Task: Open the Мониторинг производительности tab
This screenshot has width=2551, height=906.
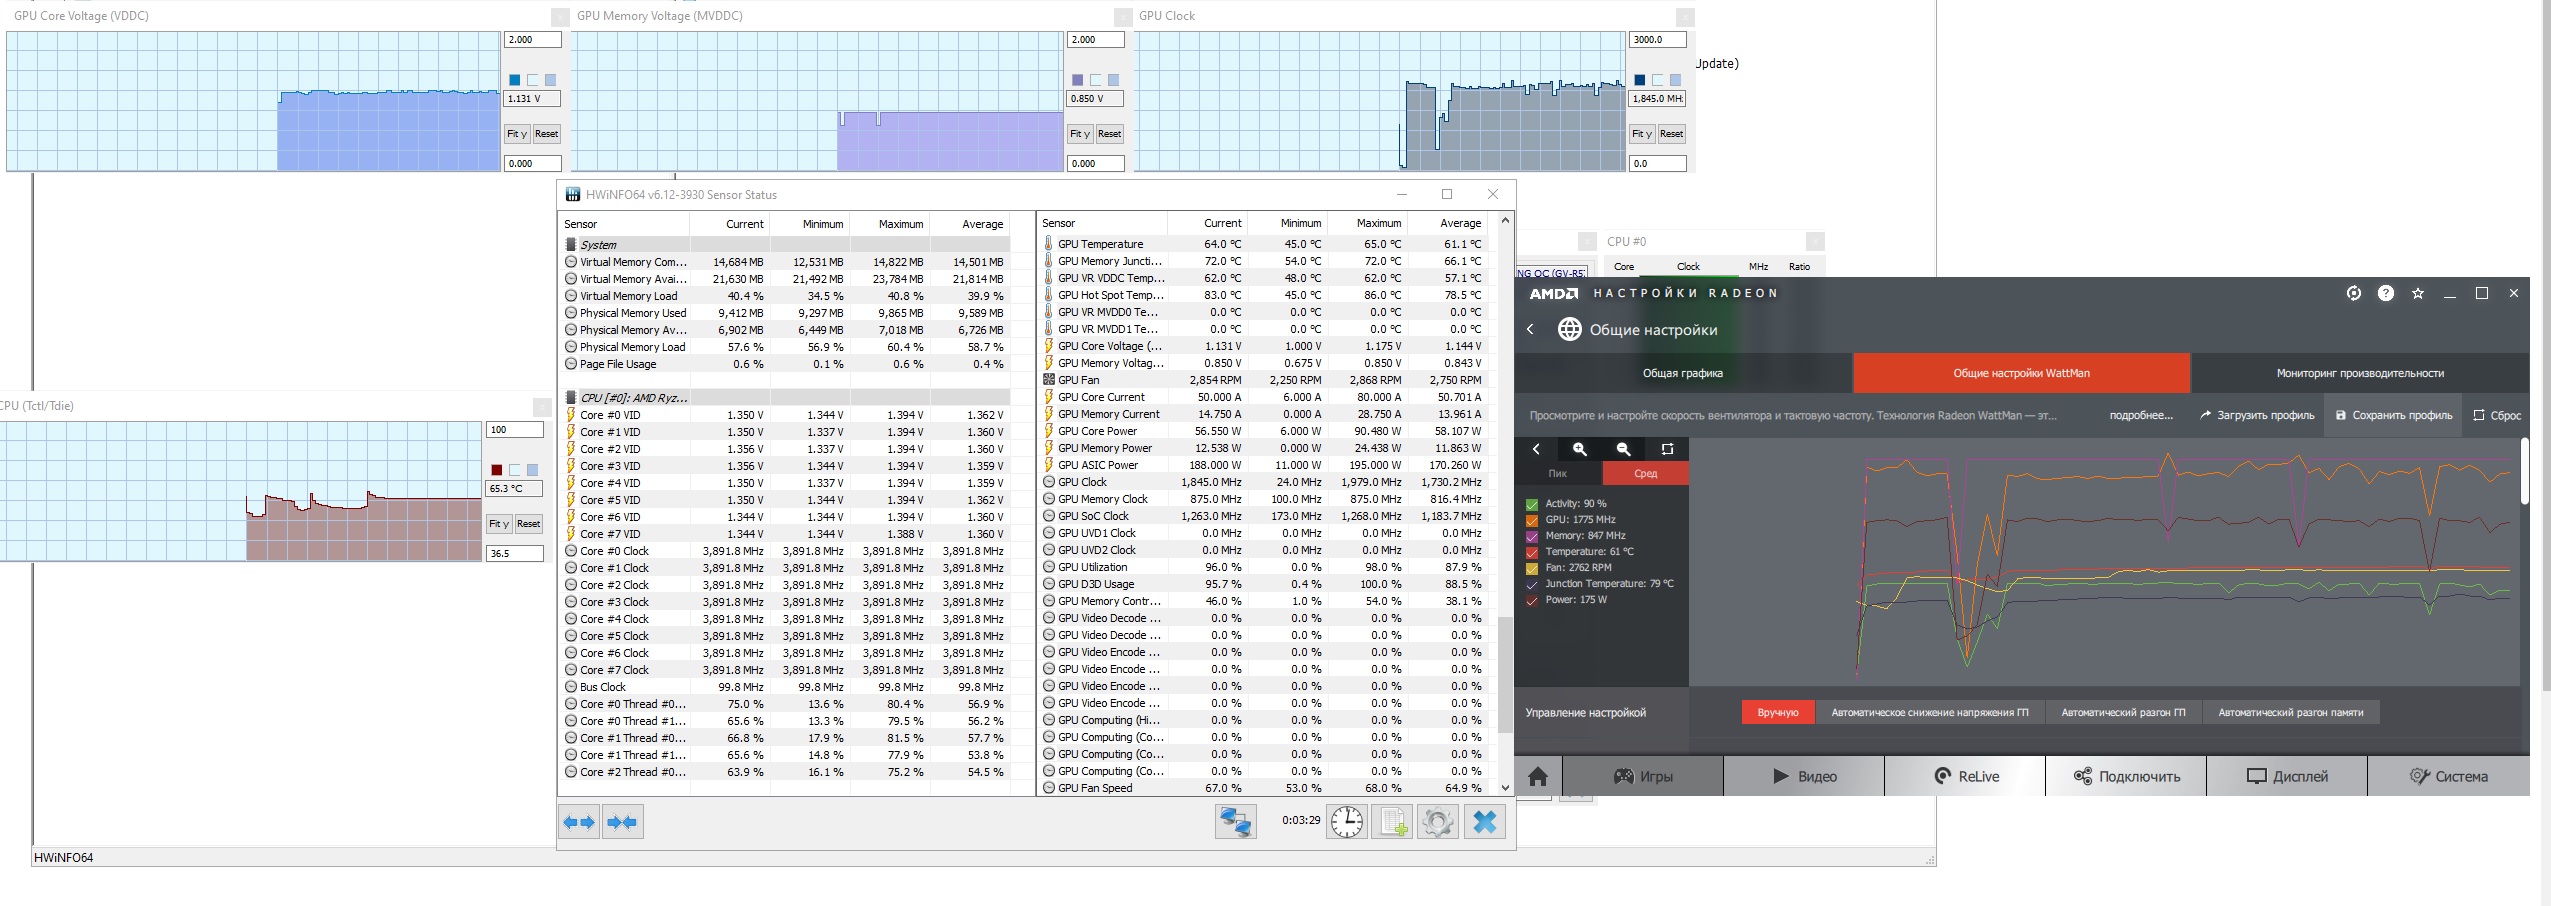Action: point(2360,373)
